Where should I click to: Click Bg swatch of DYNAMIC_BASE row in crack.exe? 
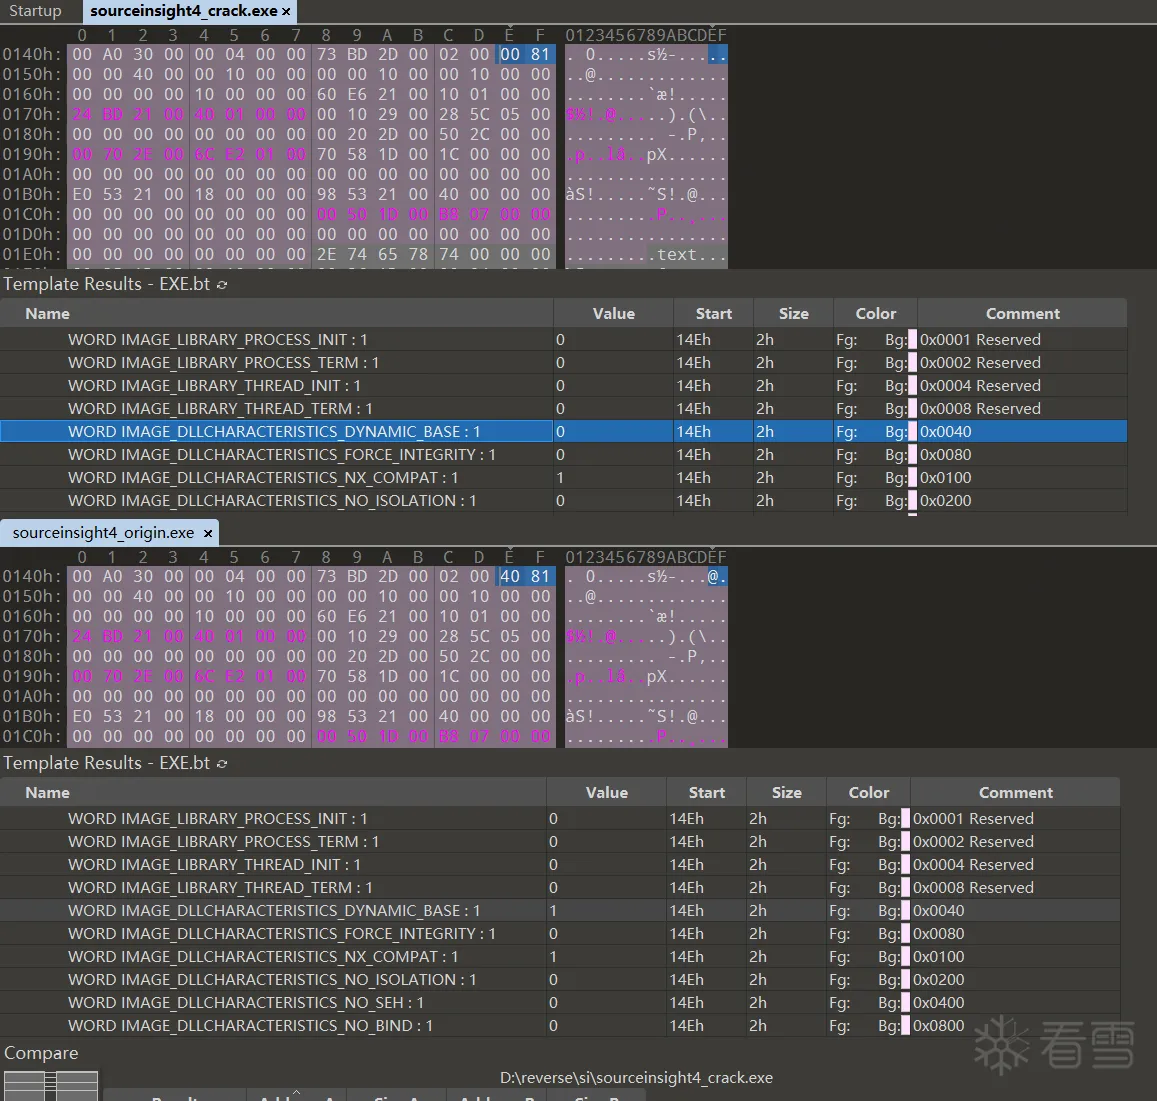coord(912,432)
